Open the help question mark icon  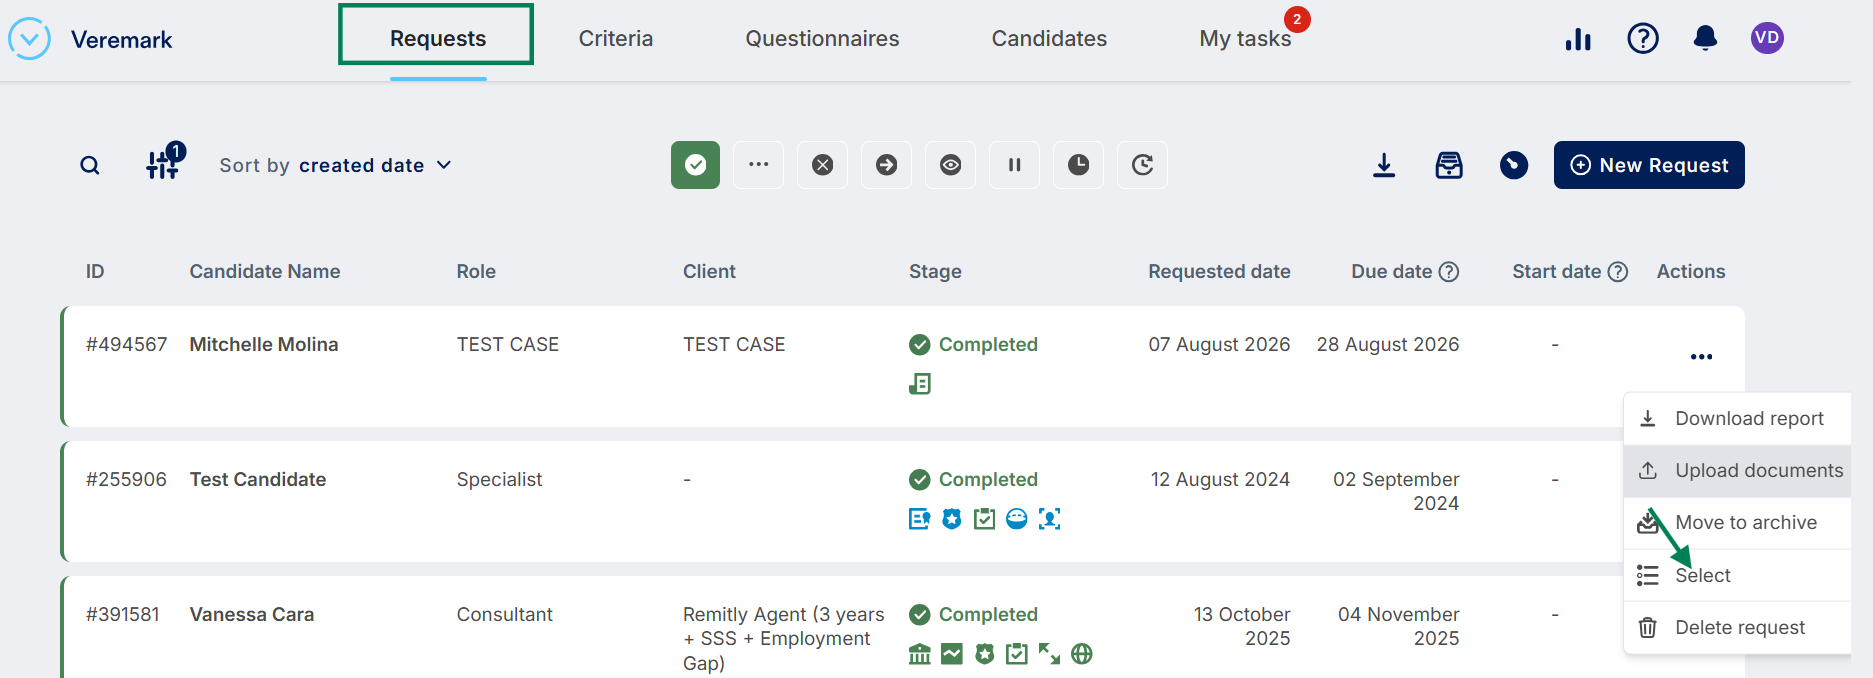point(1643,38)
